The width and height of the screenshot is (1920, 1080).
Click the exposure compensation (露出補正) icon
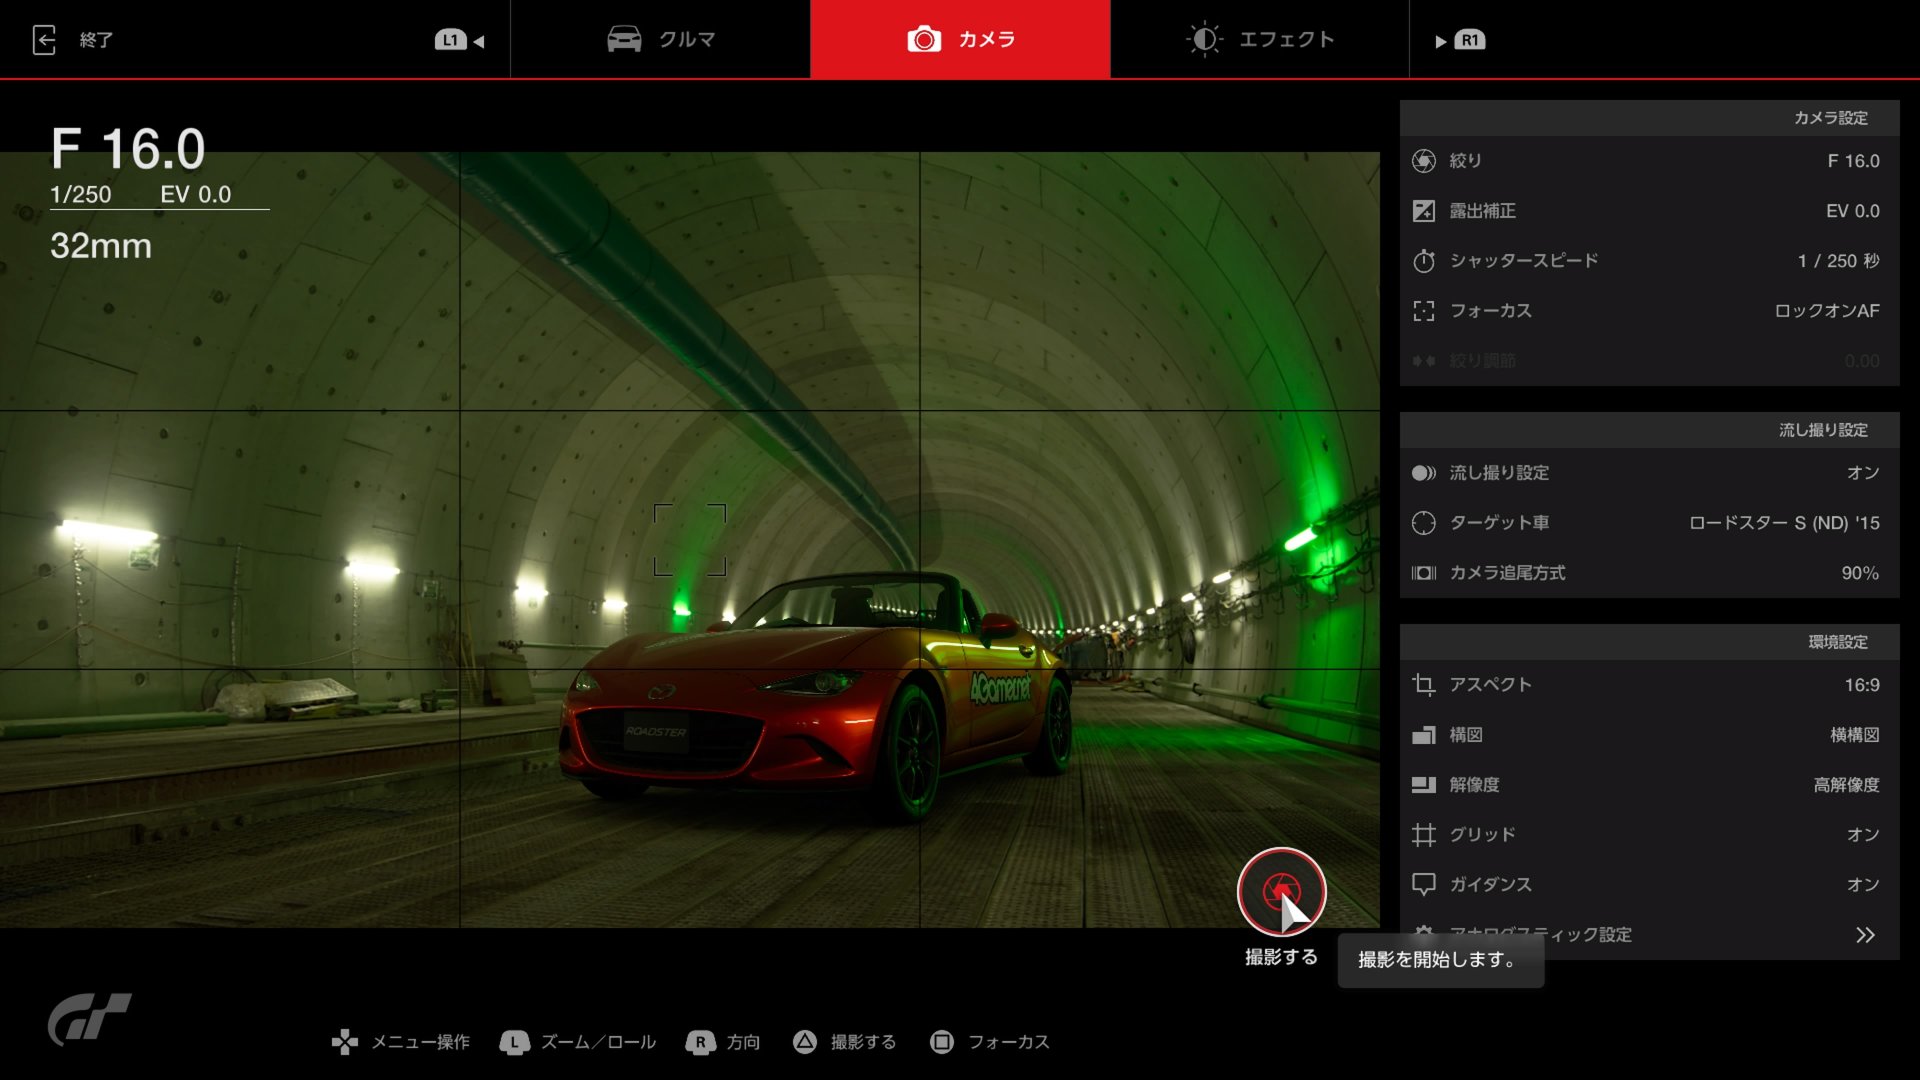pos(1424,211)
